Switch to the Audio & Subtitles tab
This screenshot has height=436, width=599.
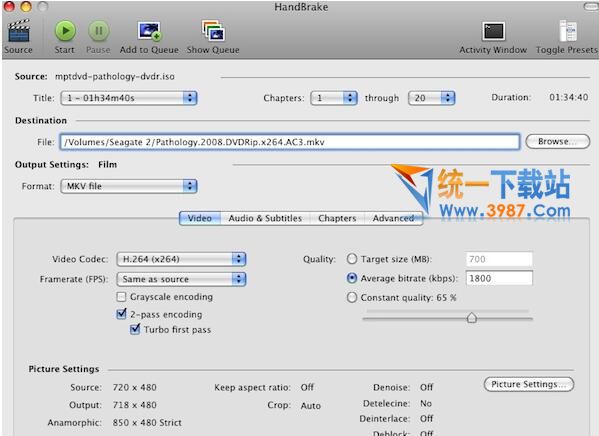click(x=265, y=218)
